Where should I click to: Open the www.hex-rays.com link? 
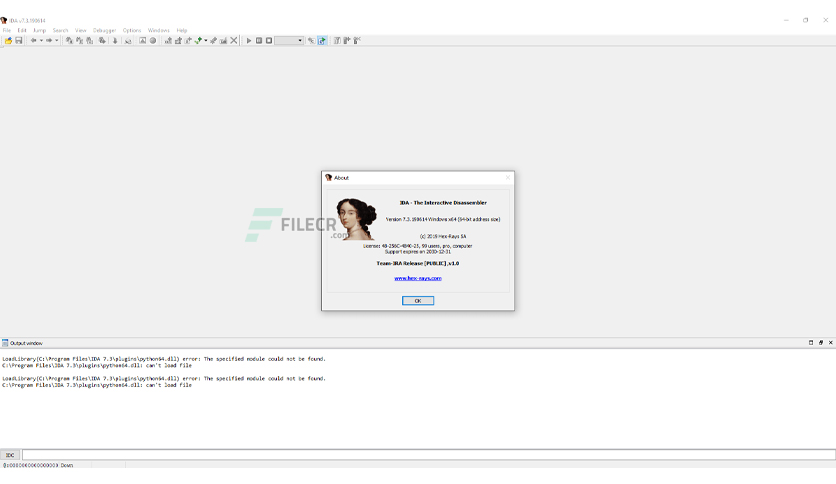[418, 278]
